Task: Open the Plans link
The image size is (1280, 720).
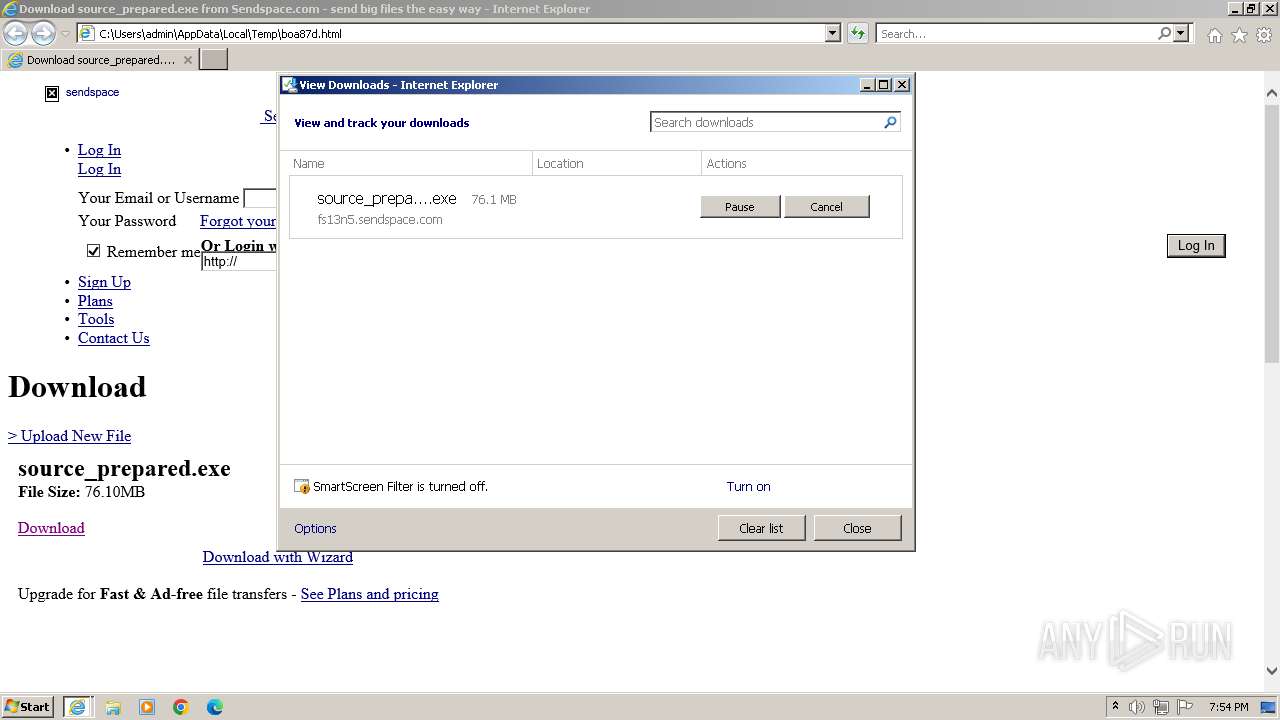Action: tap(95, 301)
